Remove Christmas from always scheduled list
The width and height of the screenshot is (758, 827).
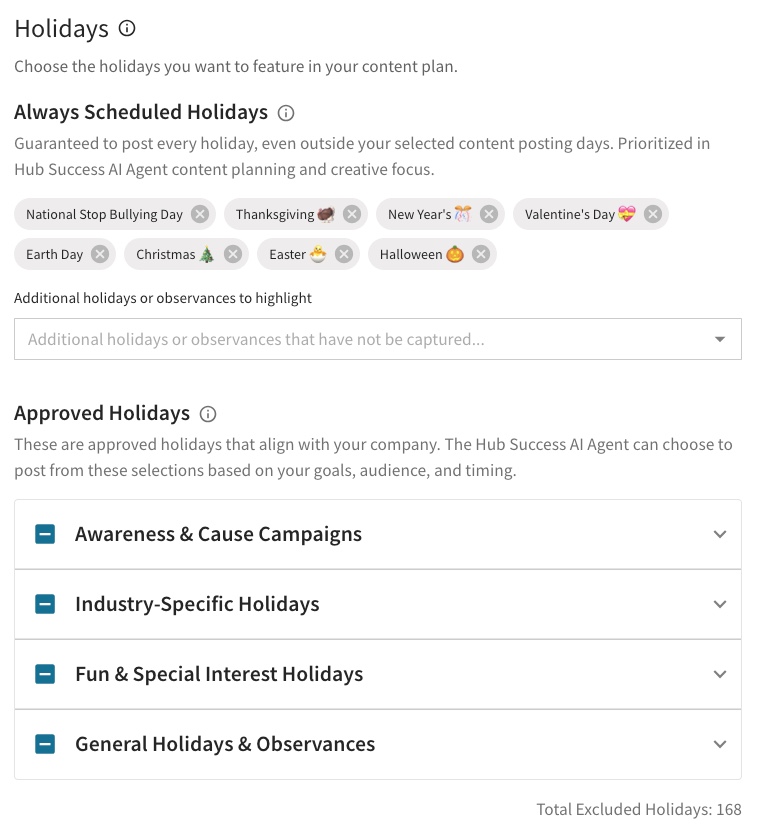[233, 254]
